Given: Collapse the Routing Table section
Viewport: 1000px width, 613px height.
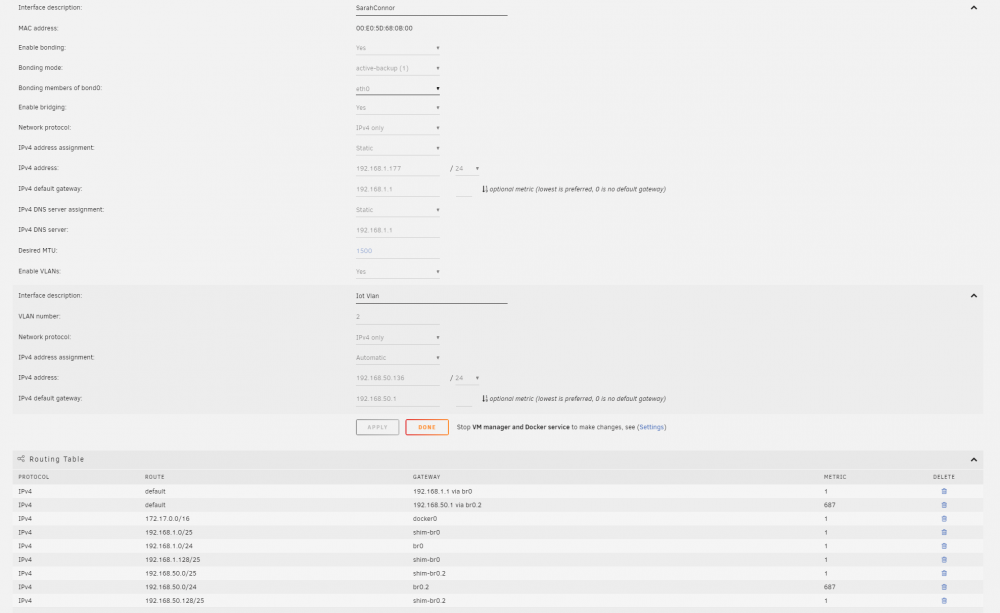Looking at the screenshot, I should pyautogui.click(x=973, y=459).
